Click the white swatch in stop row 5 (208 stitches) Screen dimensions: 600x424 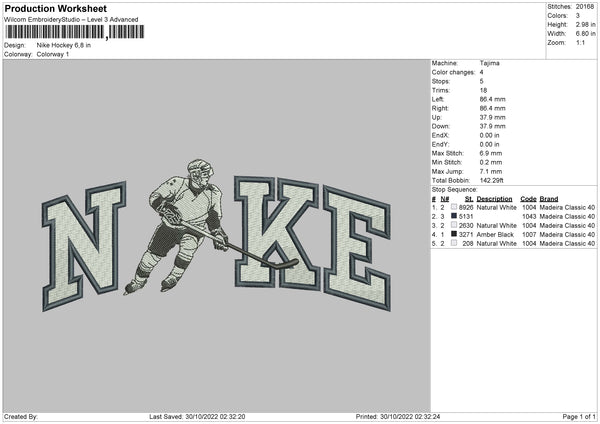pyautogui.click(x=454, y=243)
